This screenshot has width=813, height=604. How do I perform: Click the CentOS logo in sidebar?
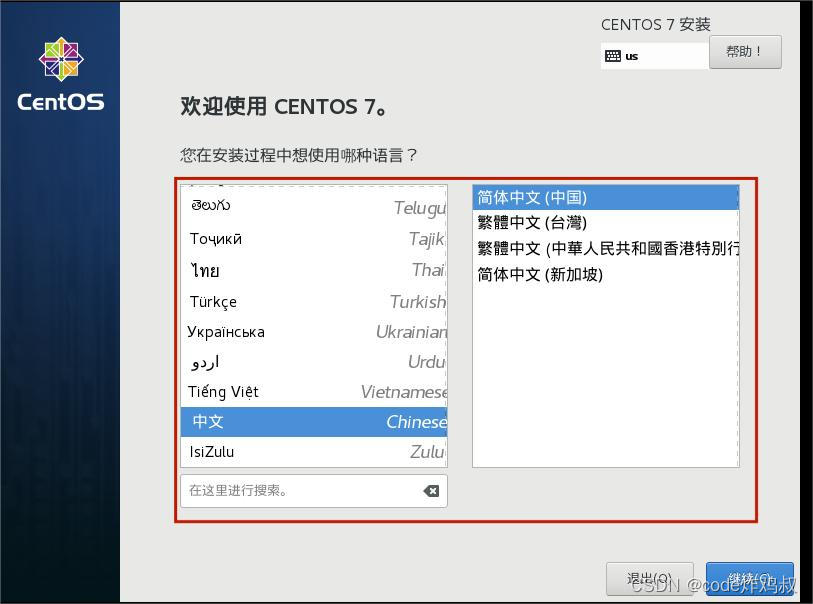61,74
